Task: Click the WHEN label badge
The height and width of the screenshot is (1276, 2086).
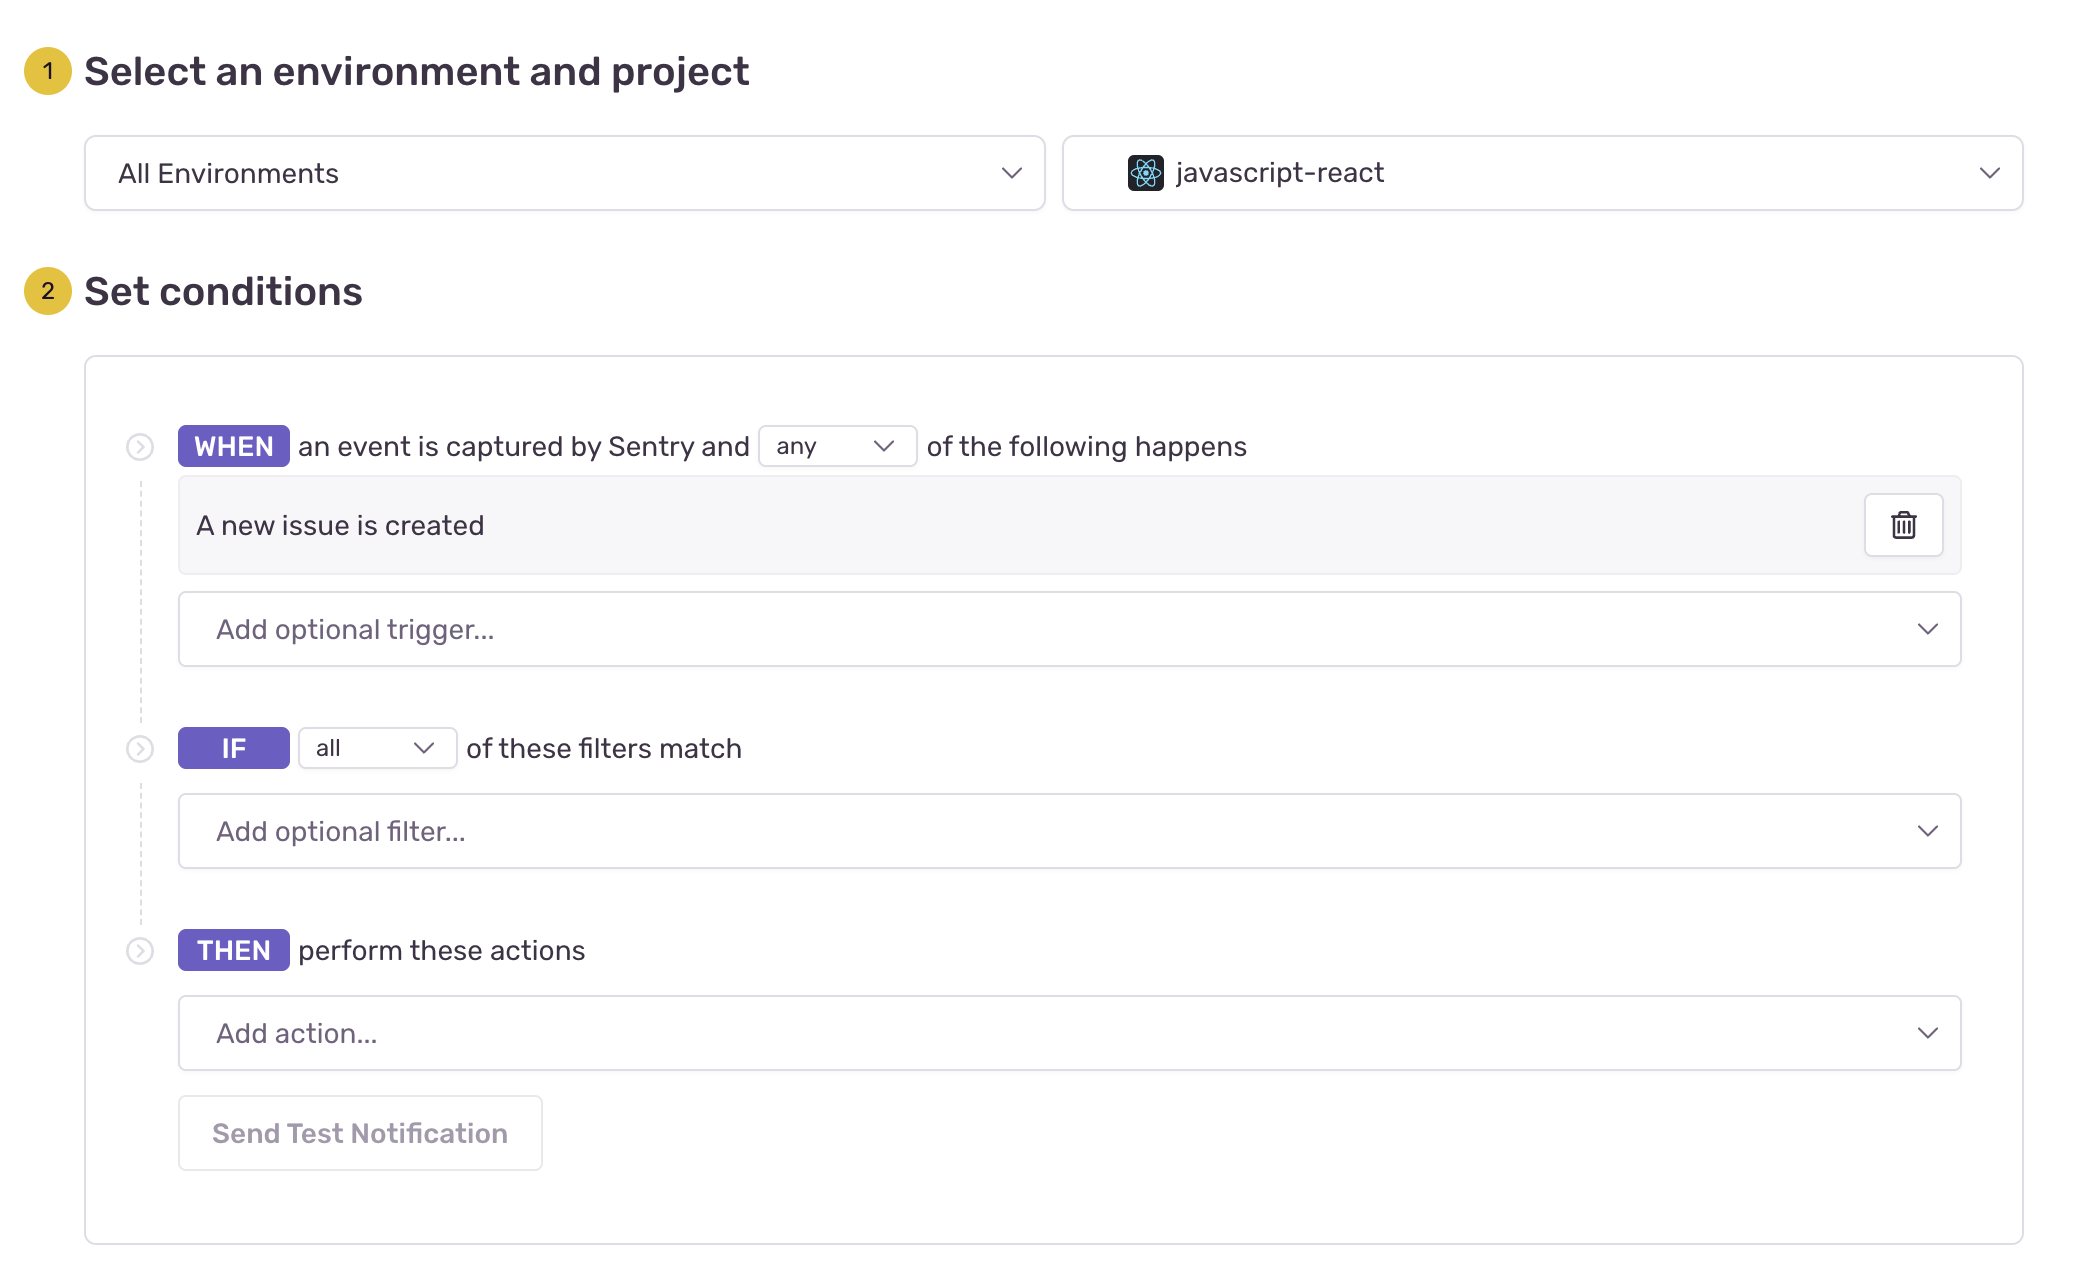Action: [x=233, y=446]
